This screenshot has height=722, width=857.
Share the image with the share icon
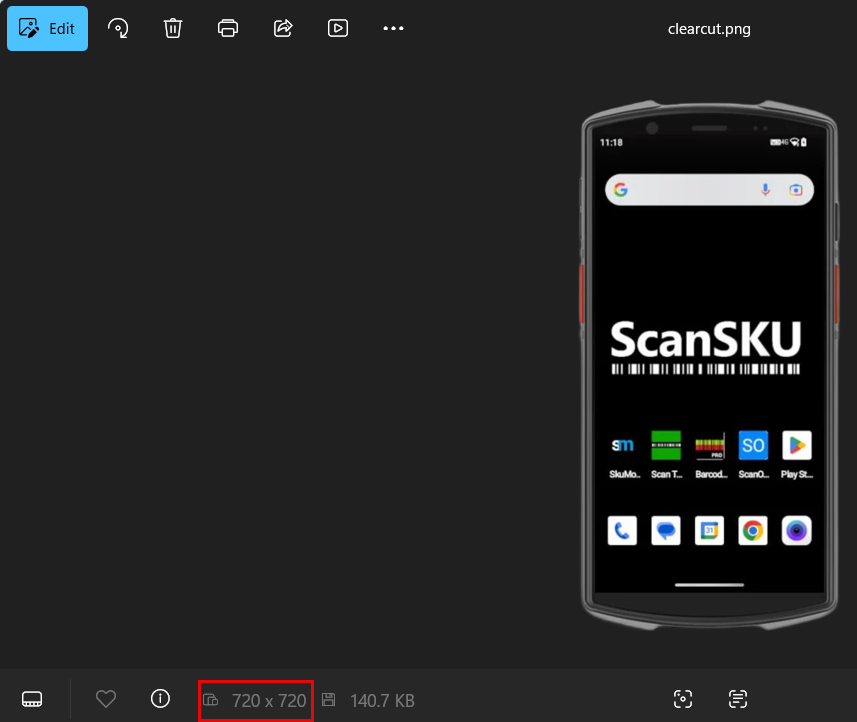tap(283, 28)
